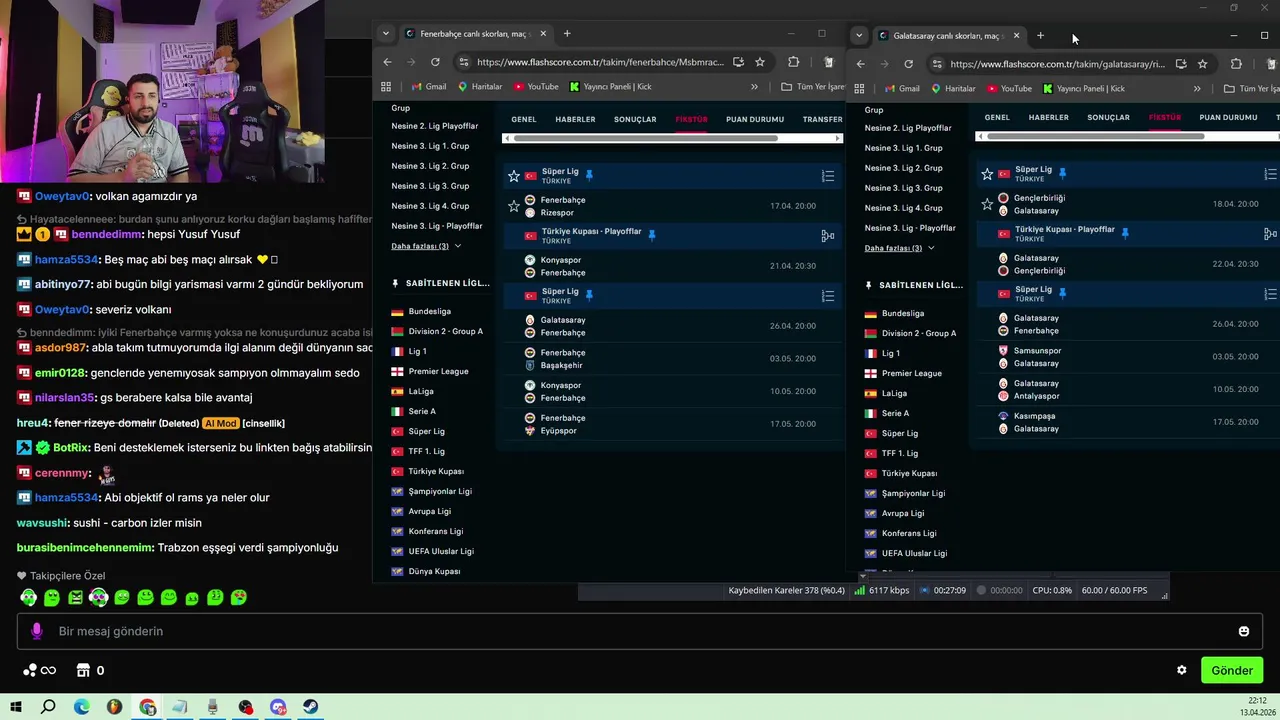Open a new tab in the Fenerbahçe window
This screenshot has width=1280, height=720.
tap(567, 34)
